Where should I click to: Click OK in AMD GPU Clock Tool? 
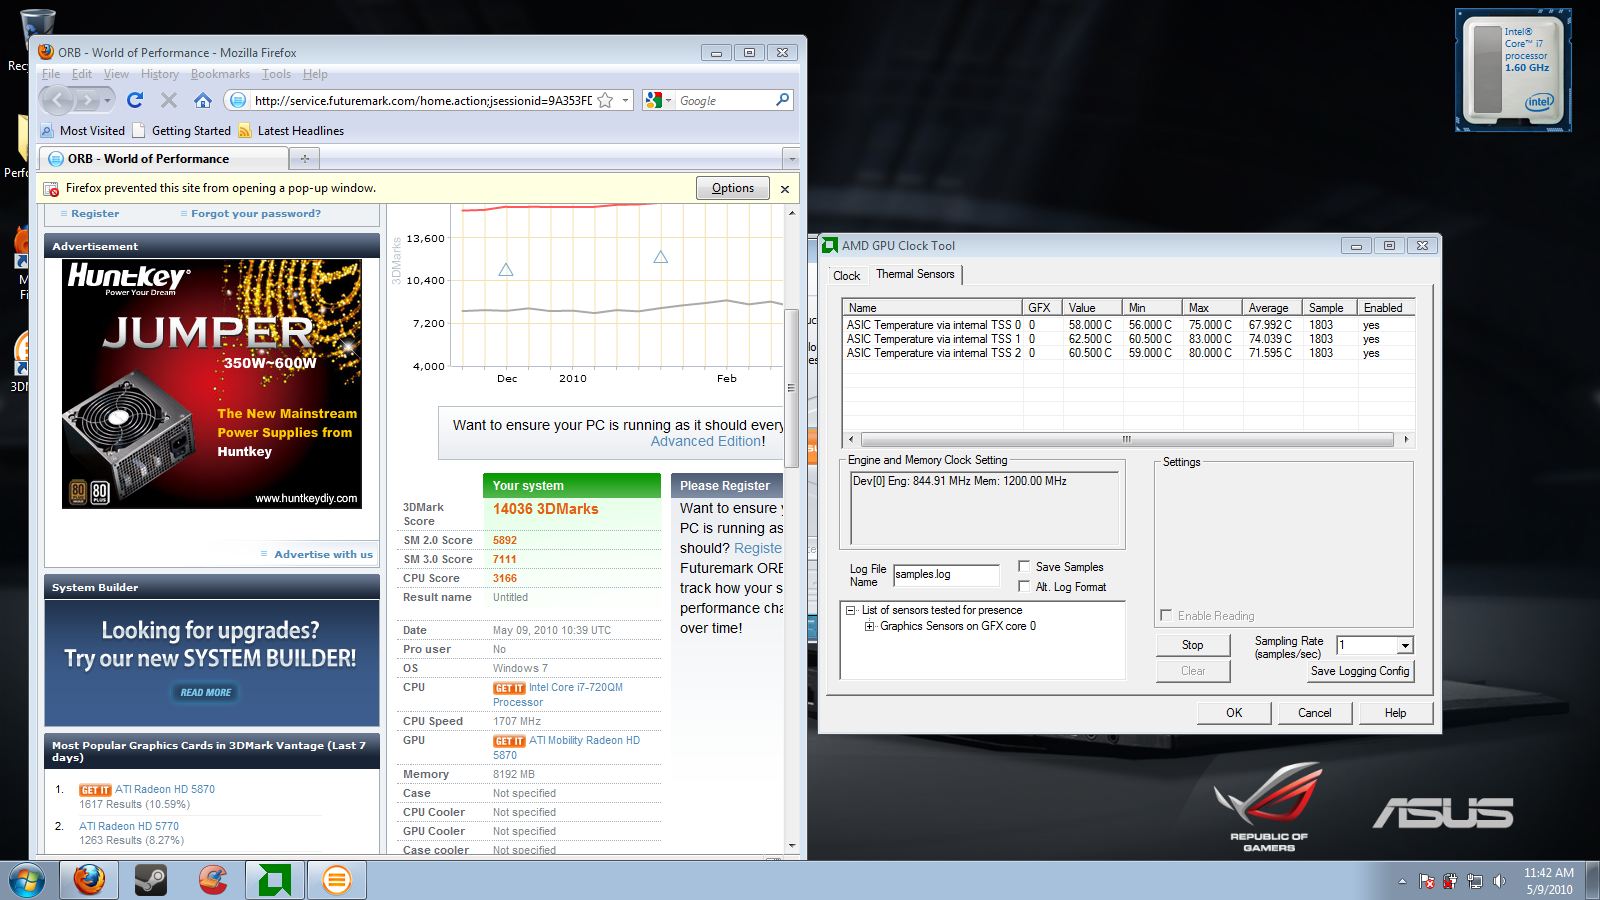pos(1234,713)
